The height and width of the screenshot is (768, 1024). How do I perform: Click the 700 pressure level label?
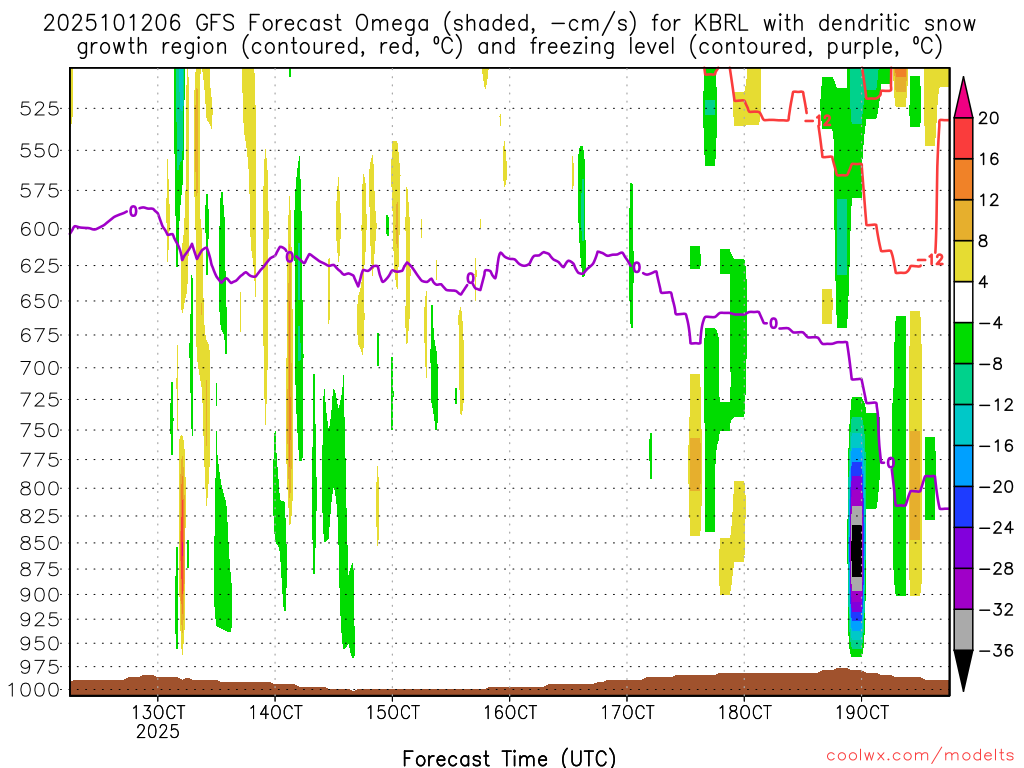pos(40,368)
